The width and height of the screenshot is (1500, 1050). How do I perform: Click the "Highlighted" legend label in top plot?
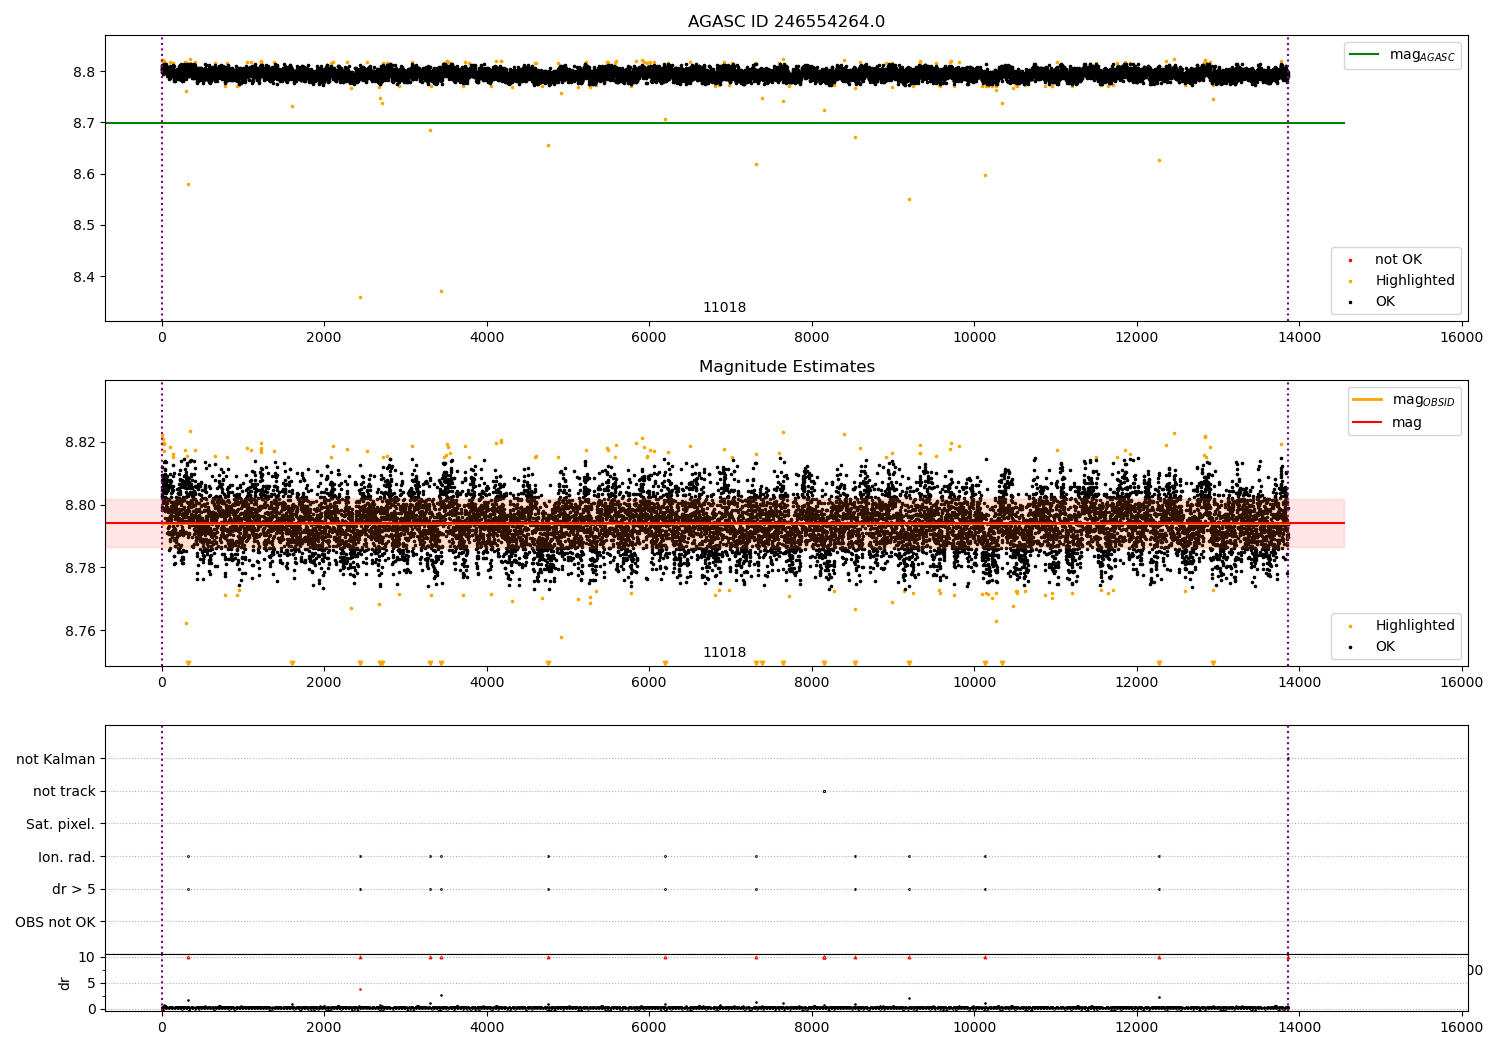coord(1414,281)
